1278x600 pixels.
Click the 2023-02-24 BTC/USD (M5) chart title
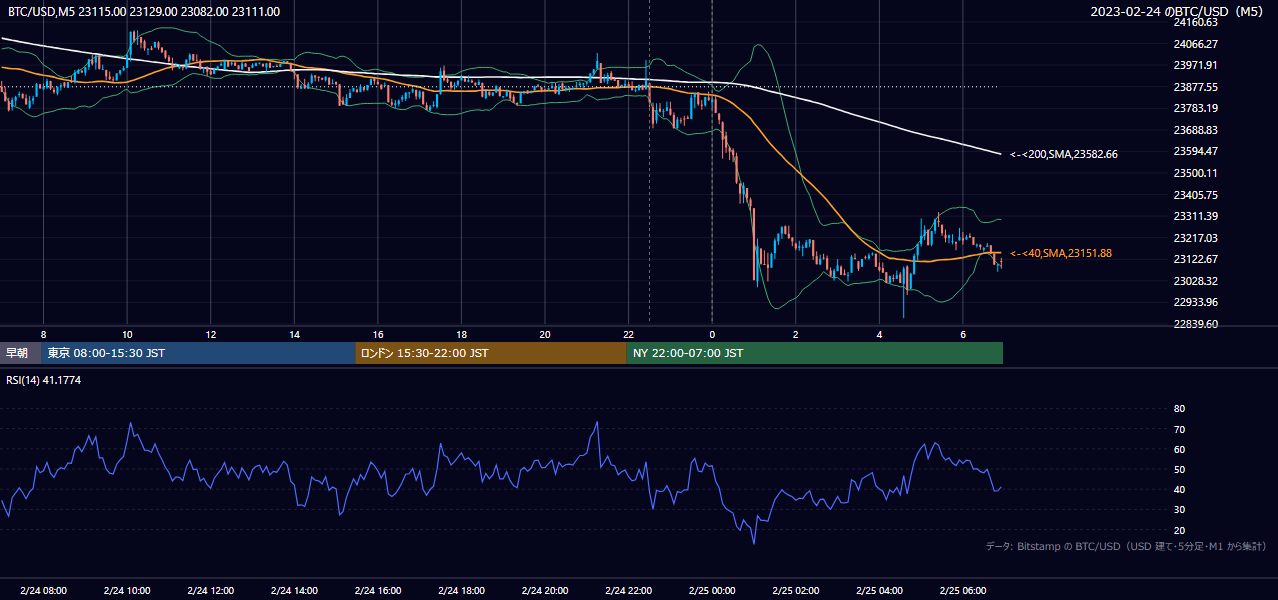tap(1178, 11)
